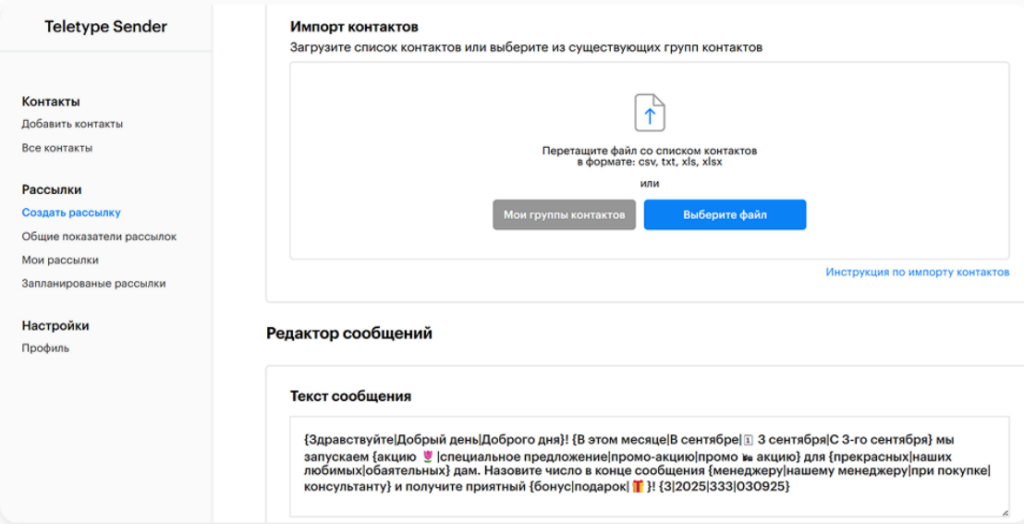The height and width of the screenshot is (524, 1024).
Task: Click the gift emoji in the message text
Action: (639, 487)
